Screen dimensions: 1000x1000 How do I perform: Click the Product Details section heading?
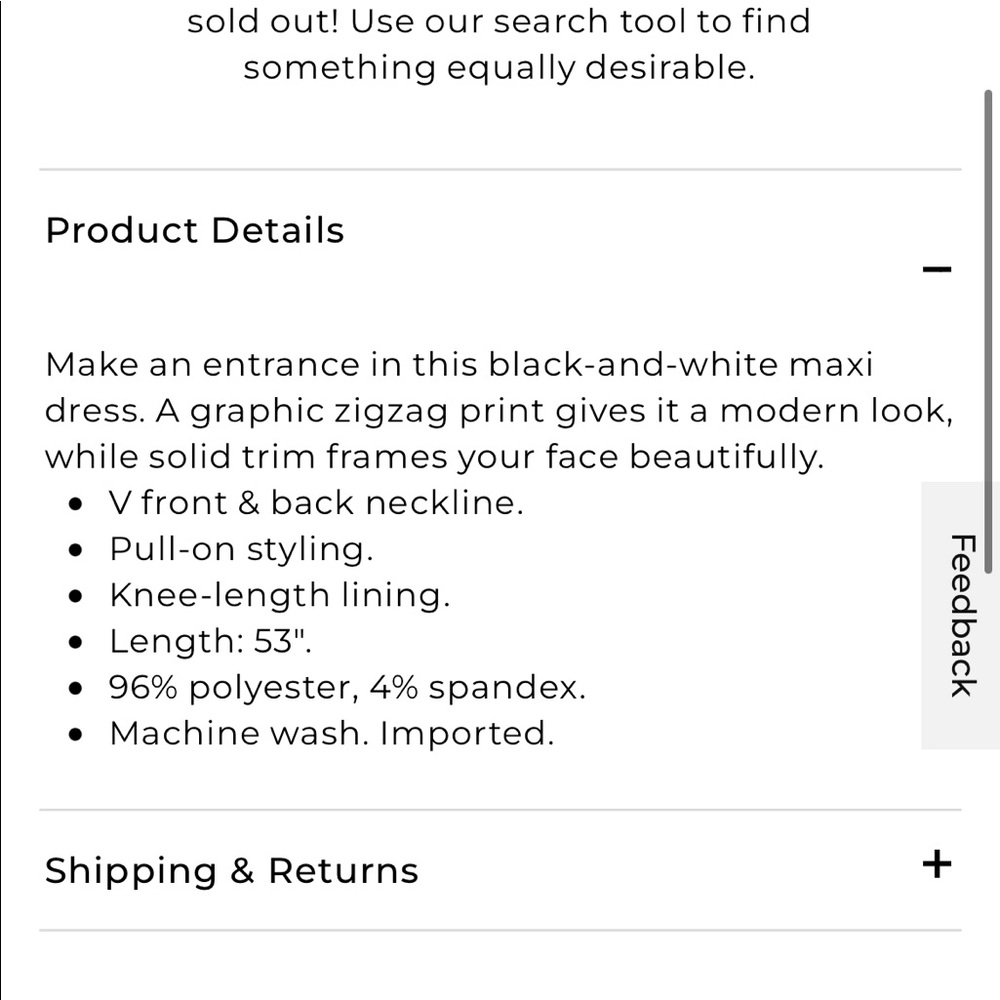195,230
